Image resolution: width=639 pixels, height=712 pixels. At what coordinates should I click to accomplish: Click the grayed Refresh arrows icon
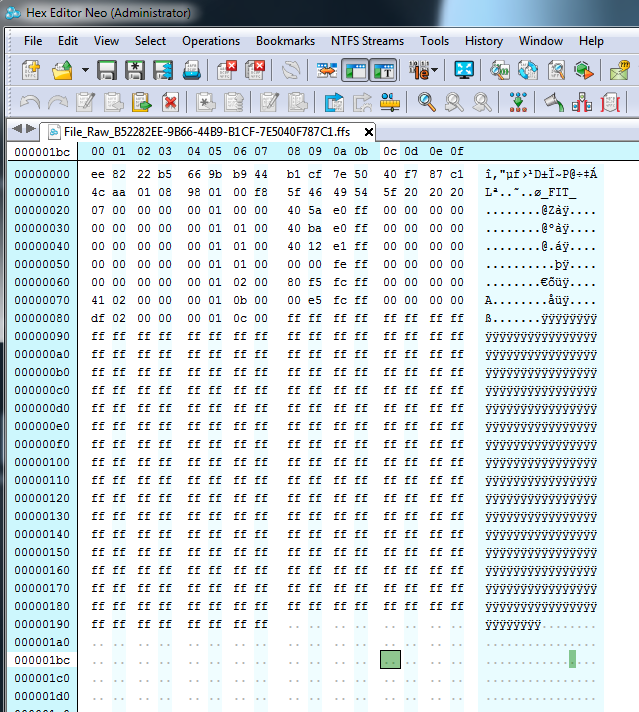pyautogui.click(x=291, y=70)
